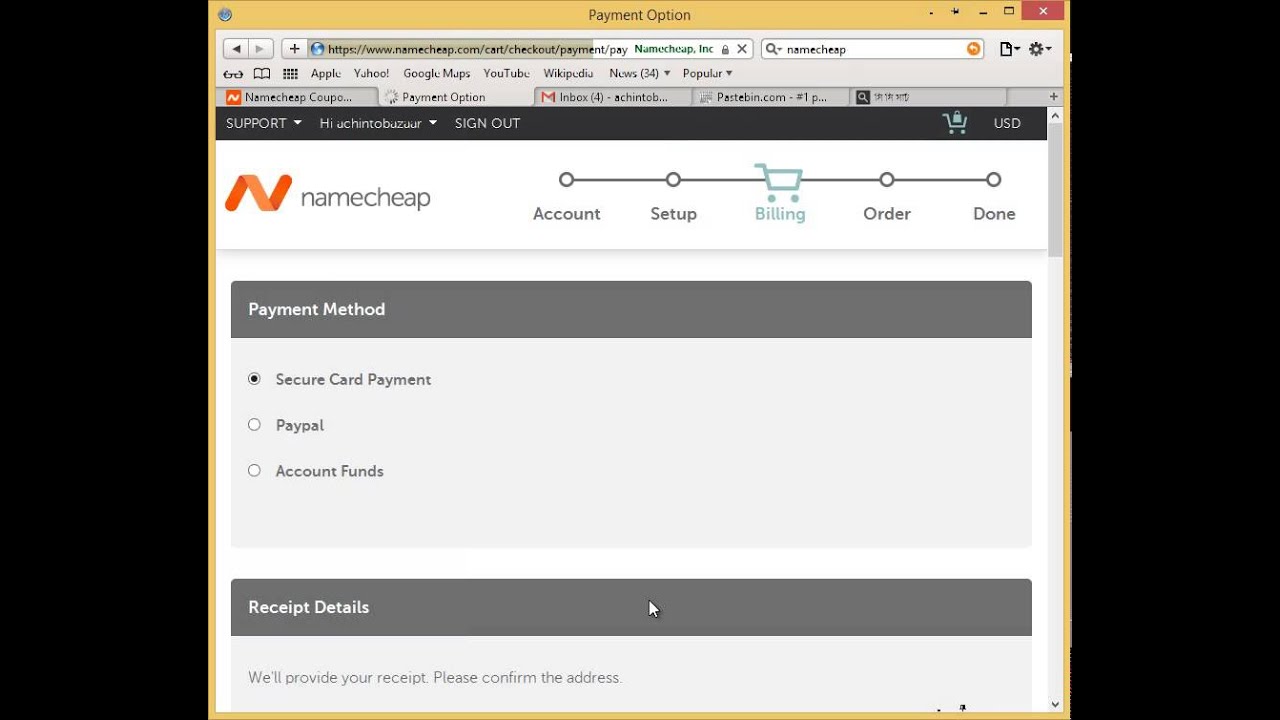Select Secure Card Payment radio button
Screen dimensions: 1280x720
[x=254, y=379]
